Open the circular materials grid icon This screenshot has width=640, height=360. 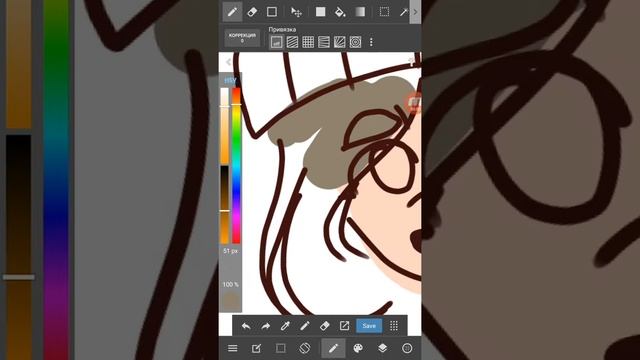(407, 348)
